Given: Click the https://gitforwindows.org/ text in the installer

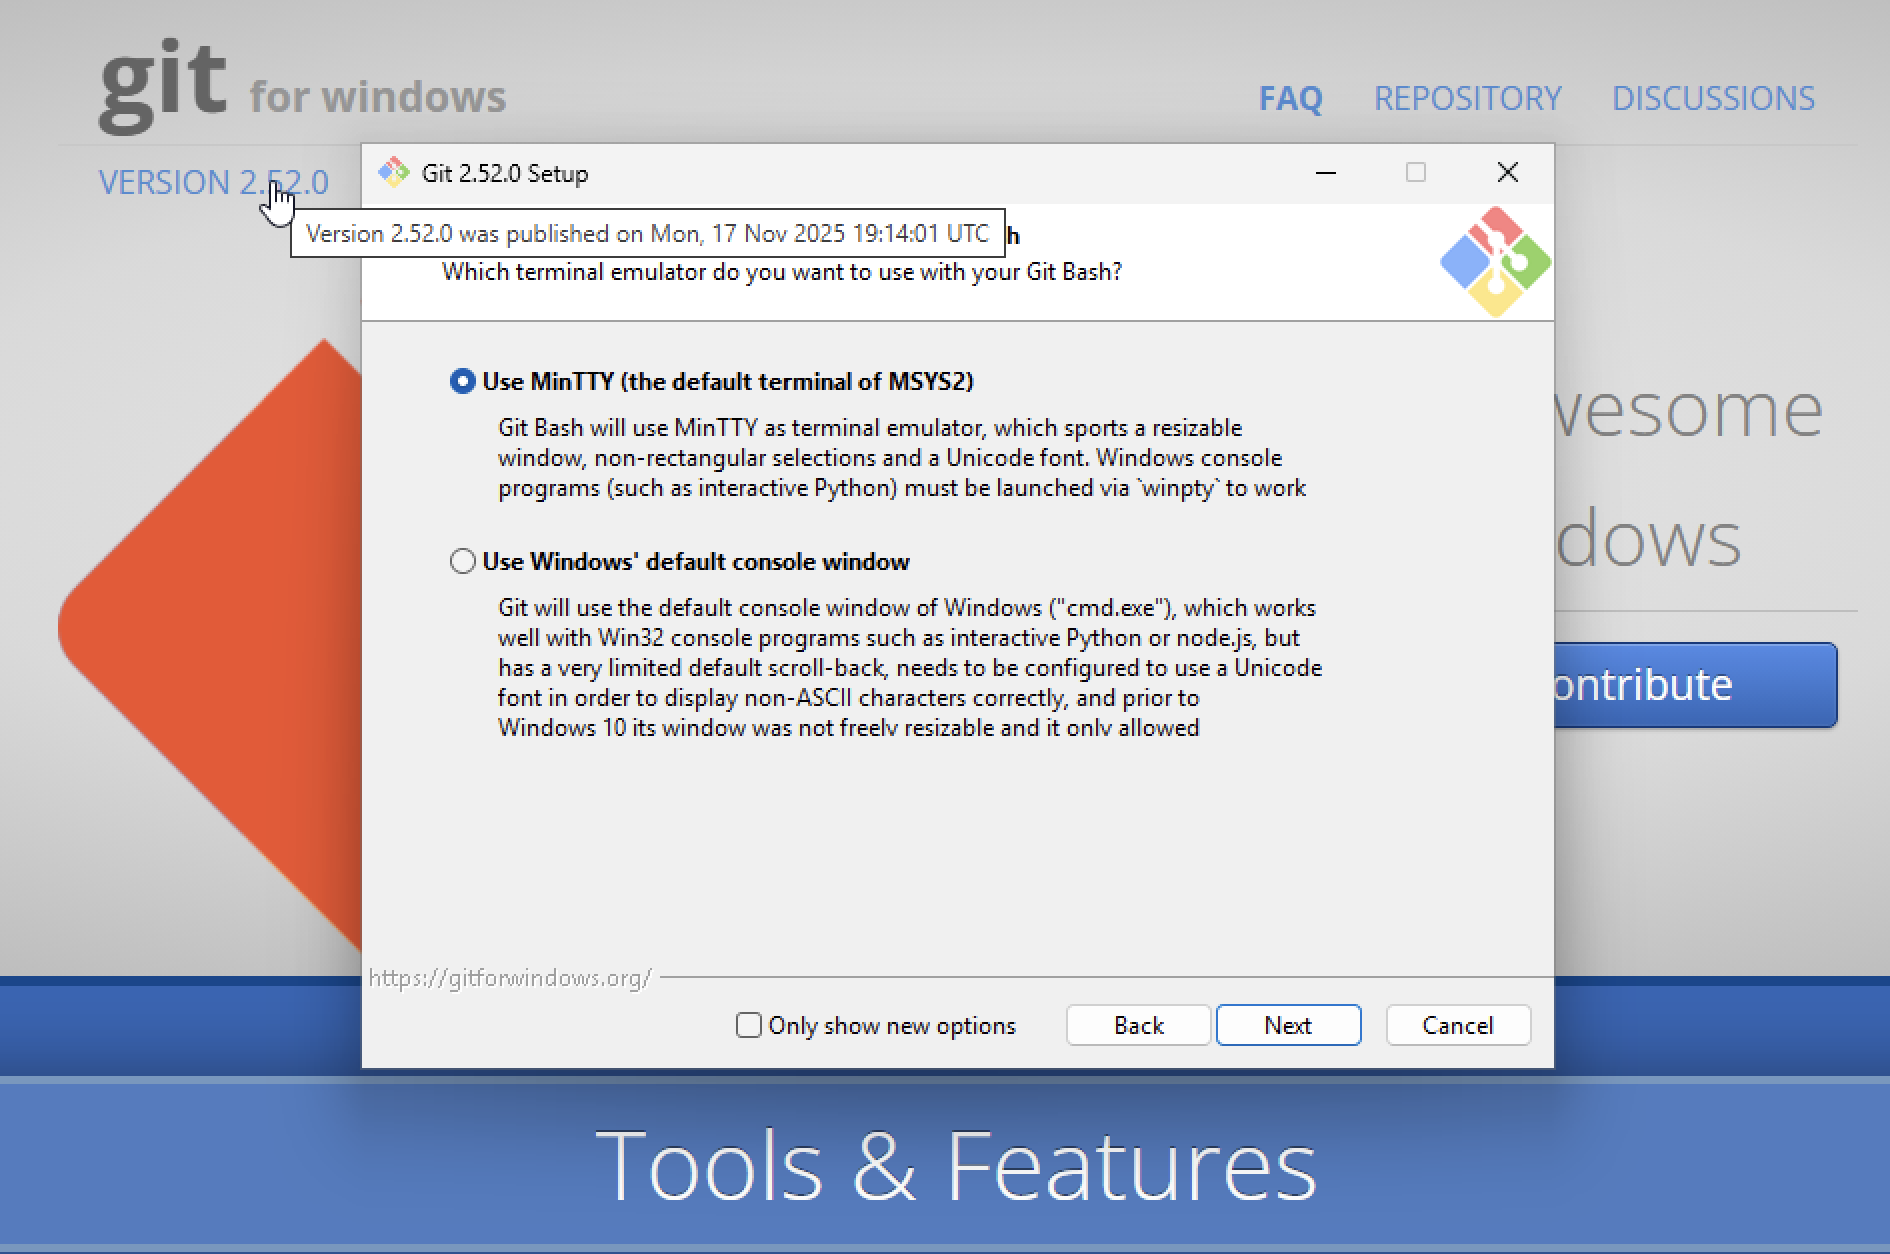Looking at the screenshot, I should point(510,978).
